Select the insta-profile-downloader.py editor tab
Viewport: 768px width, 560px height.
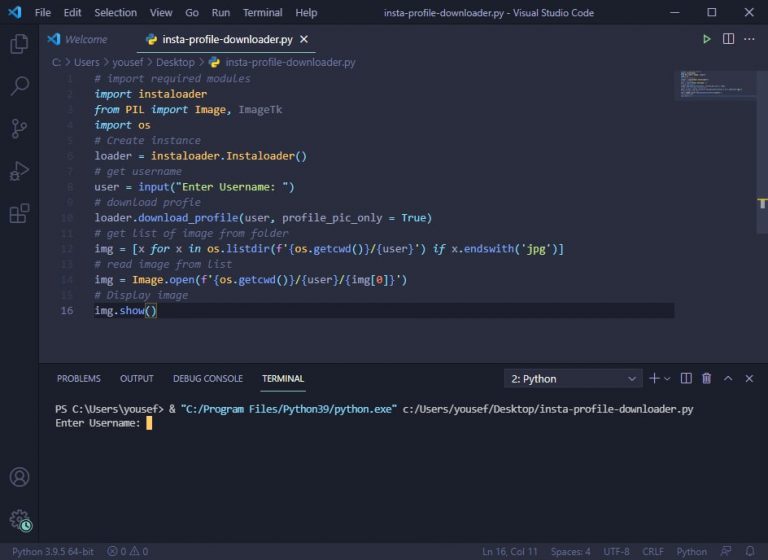pos(227,39)
